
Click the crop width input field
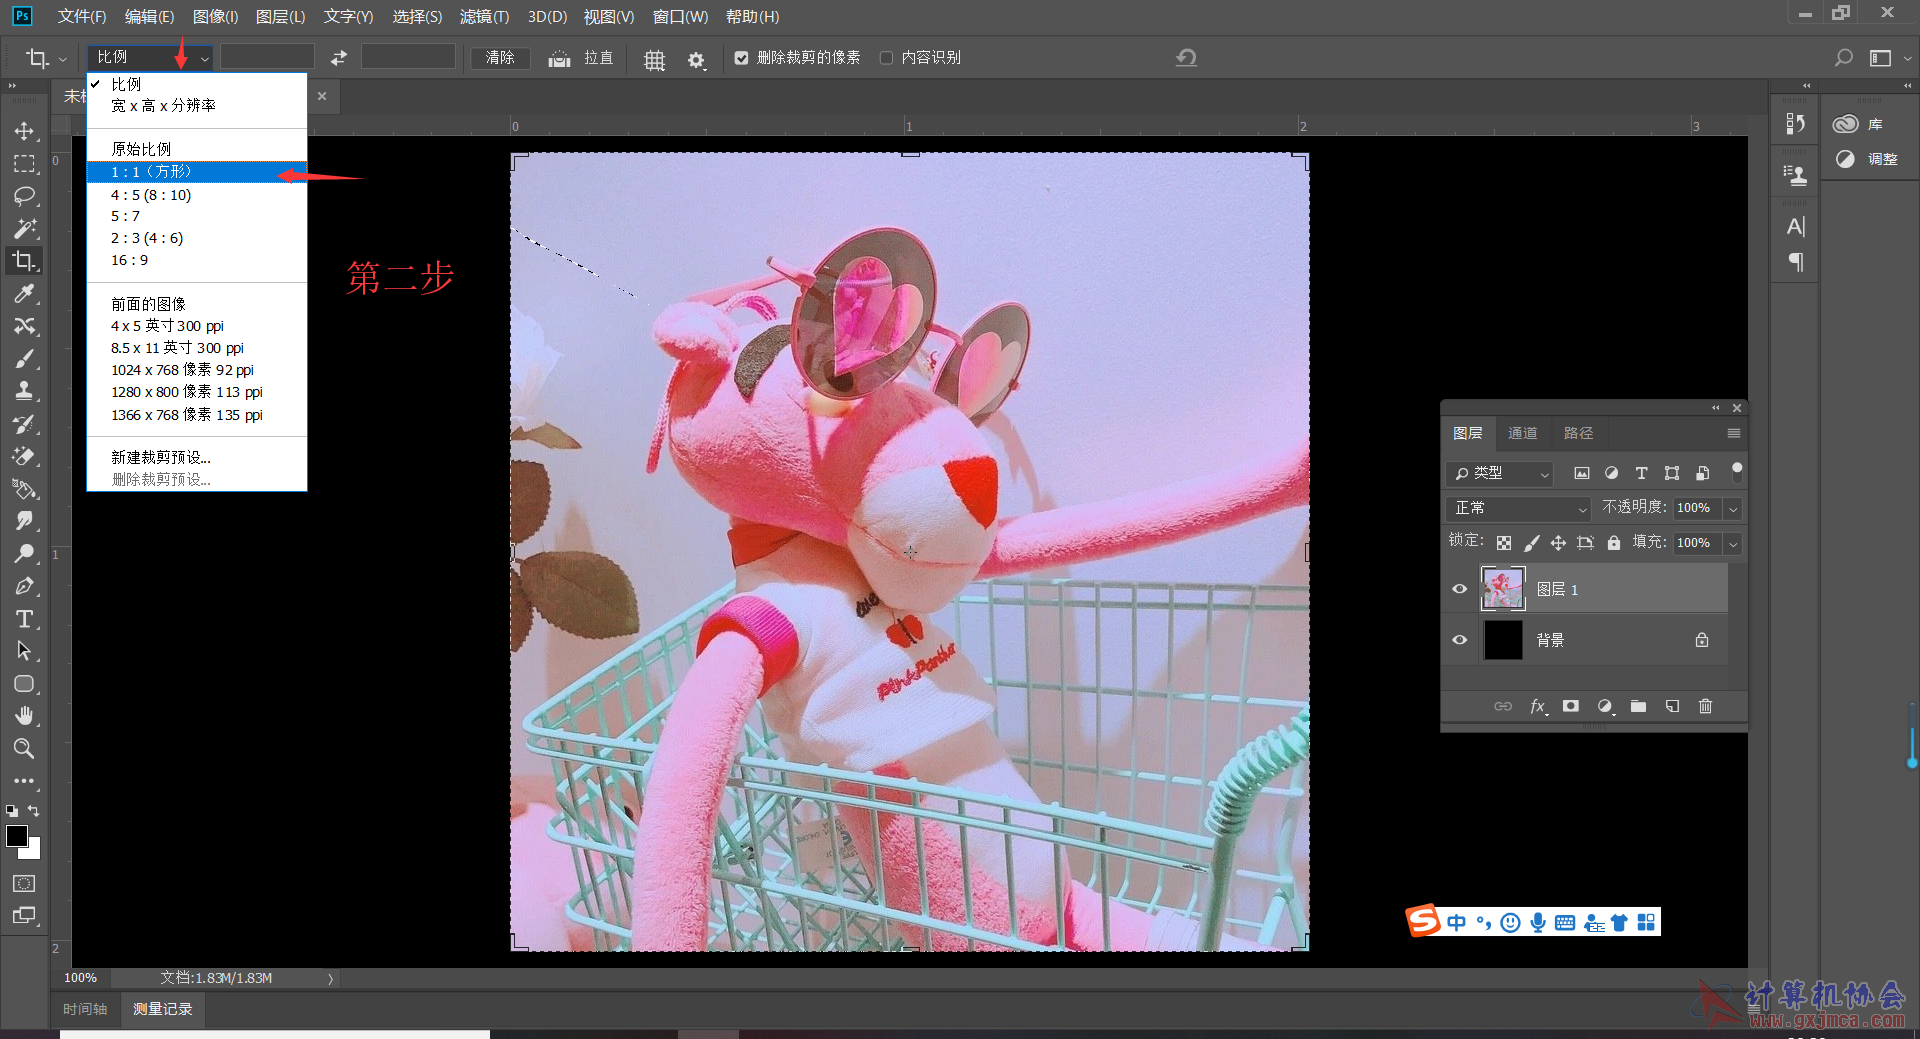point(267,58)
